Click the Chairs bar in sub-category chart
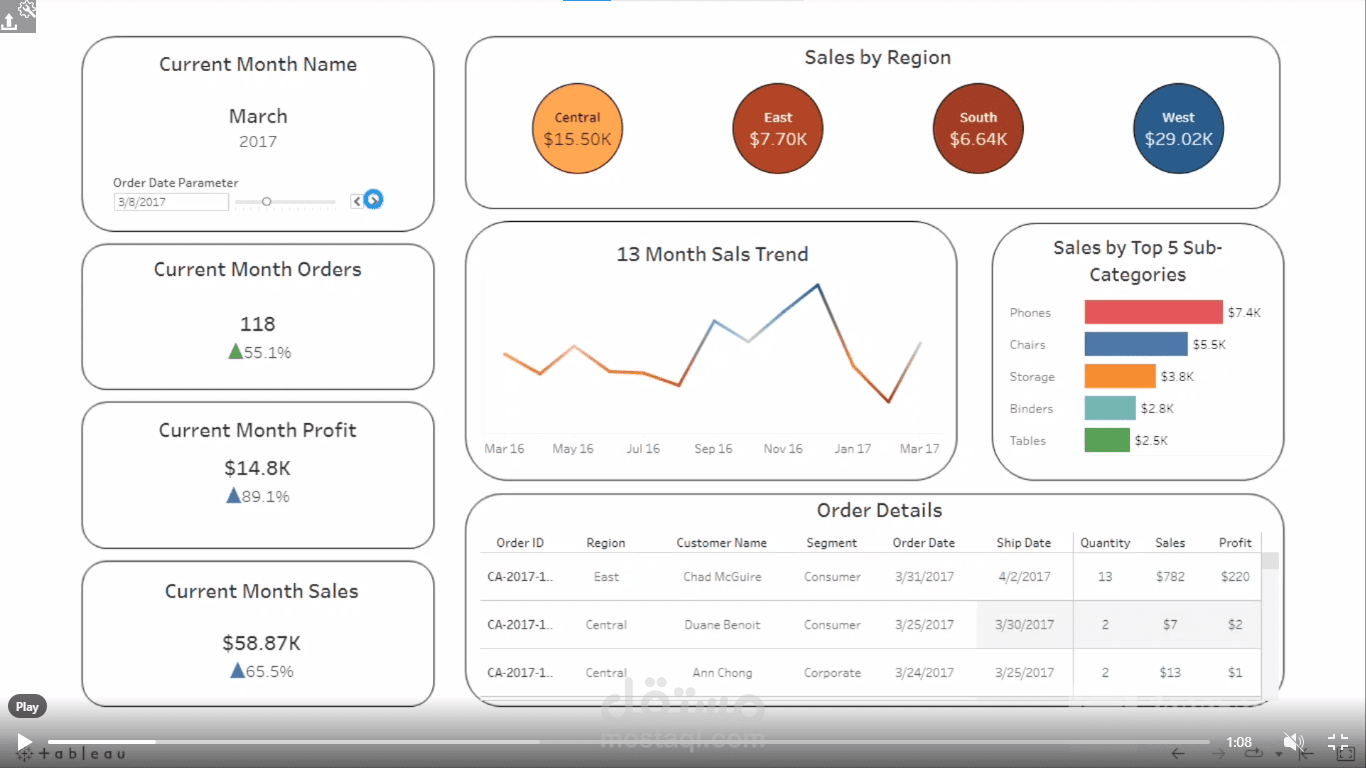This screenshot has width=1366, height=768. 1136,344
